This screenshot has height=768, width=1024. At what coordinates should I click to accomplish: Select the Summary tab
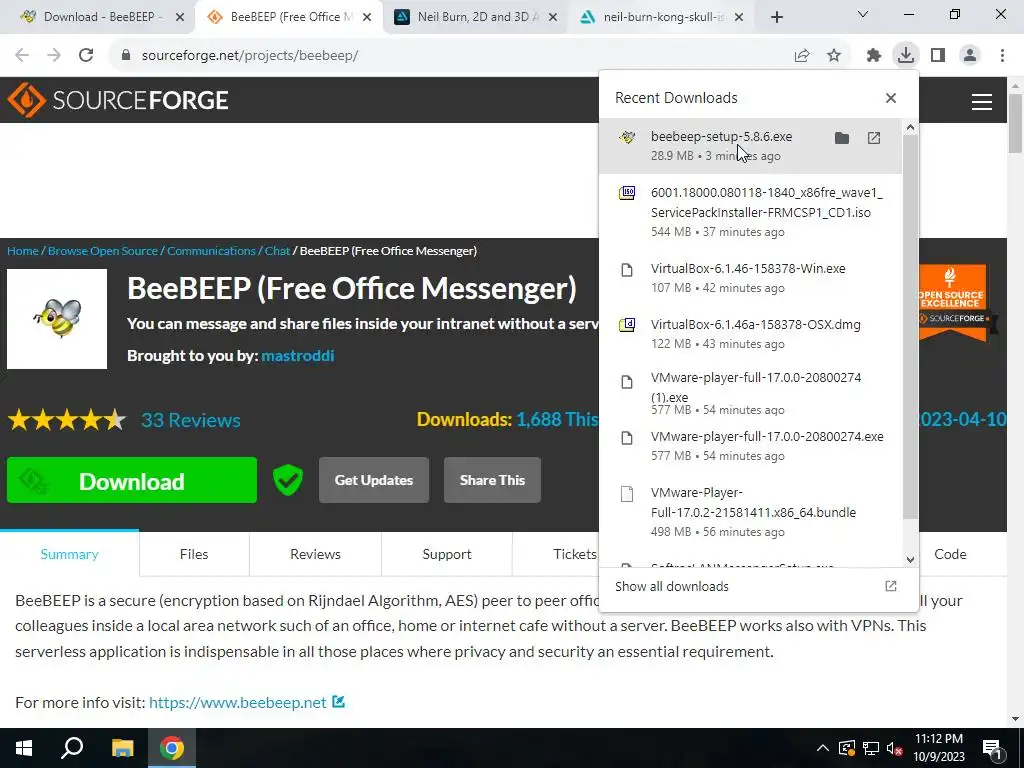(x=69, y=554)
